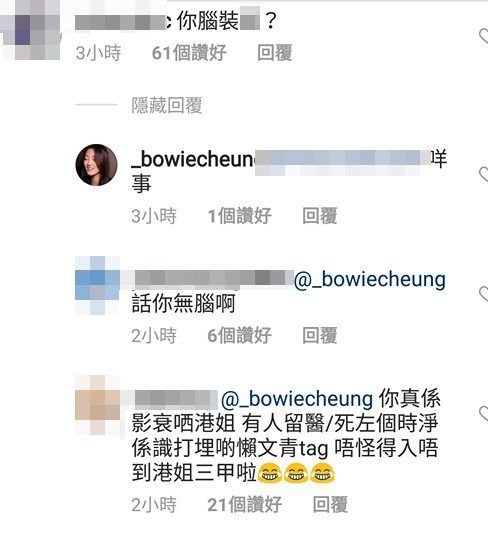The height and width of the screenshot is (535, 488).
Task: Open the _bowiecheung username in the reply
Action: (x=193, y=159)
